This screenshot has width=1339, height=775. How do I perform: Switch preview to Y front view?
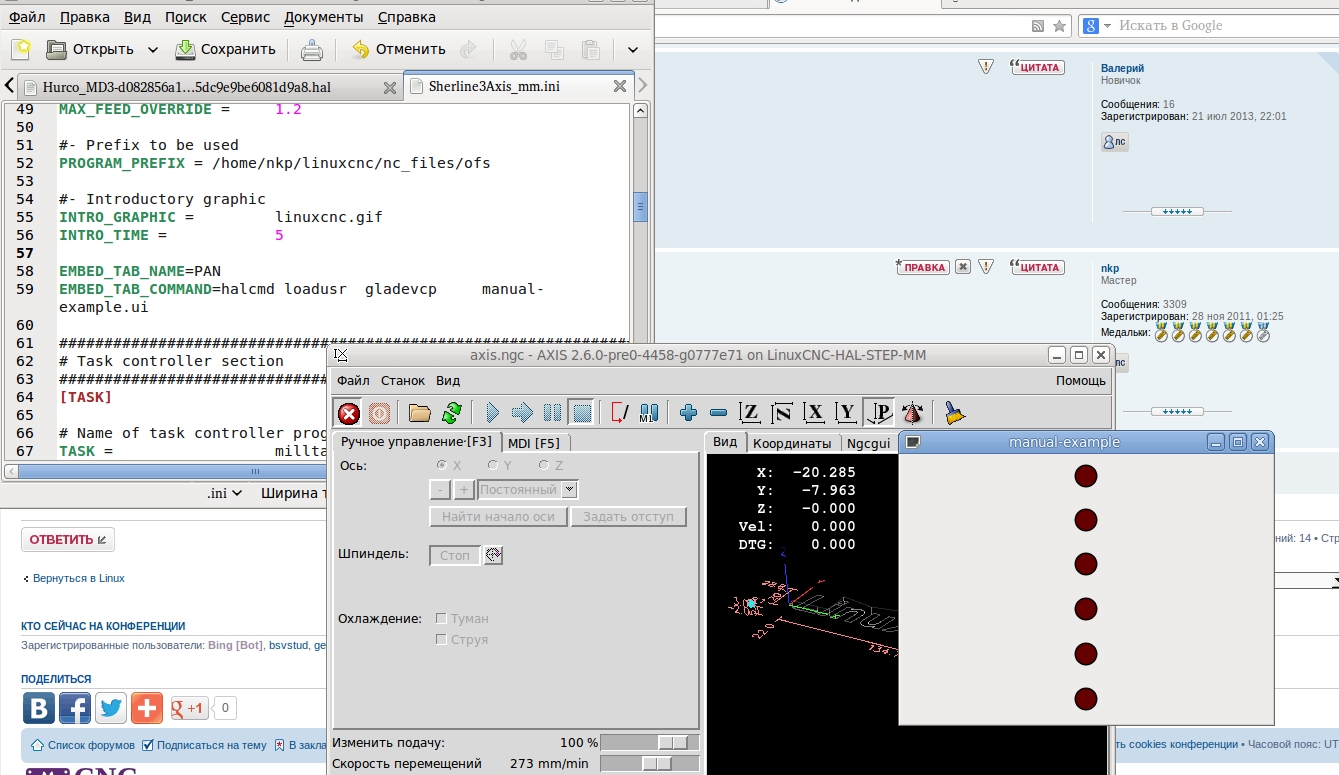[847, 413]
